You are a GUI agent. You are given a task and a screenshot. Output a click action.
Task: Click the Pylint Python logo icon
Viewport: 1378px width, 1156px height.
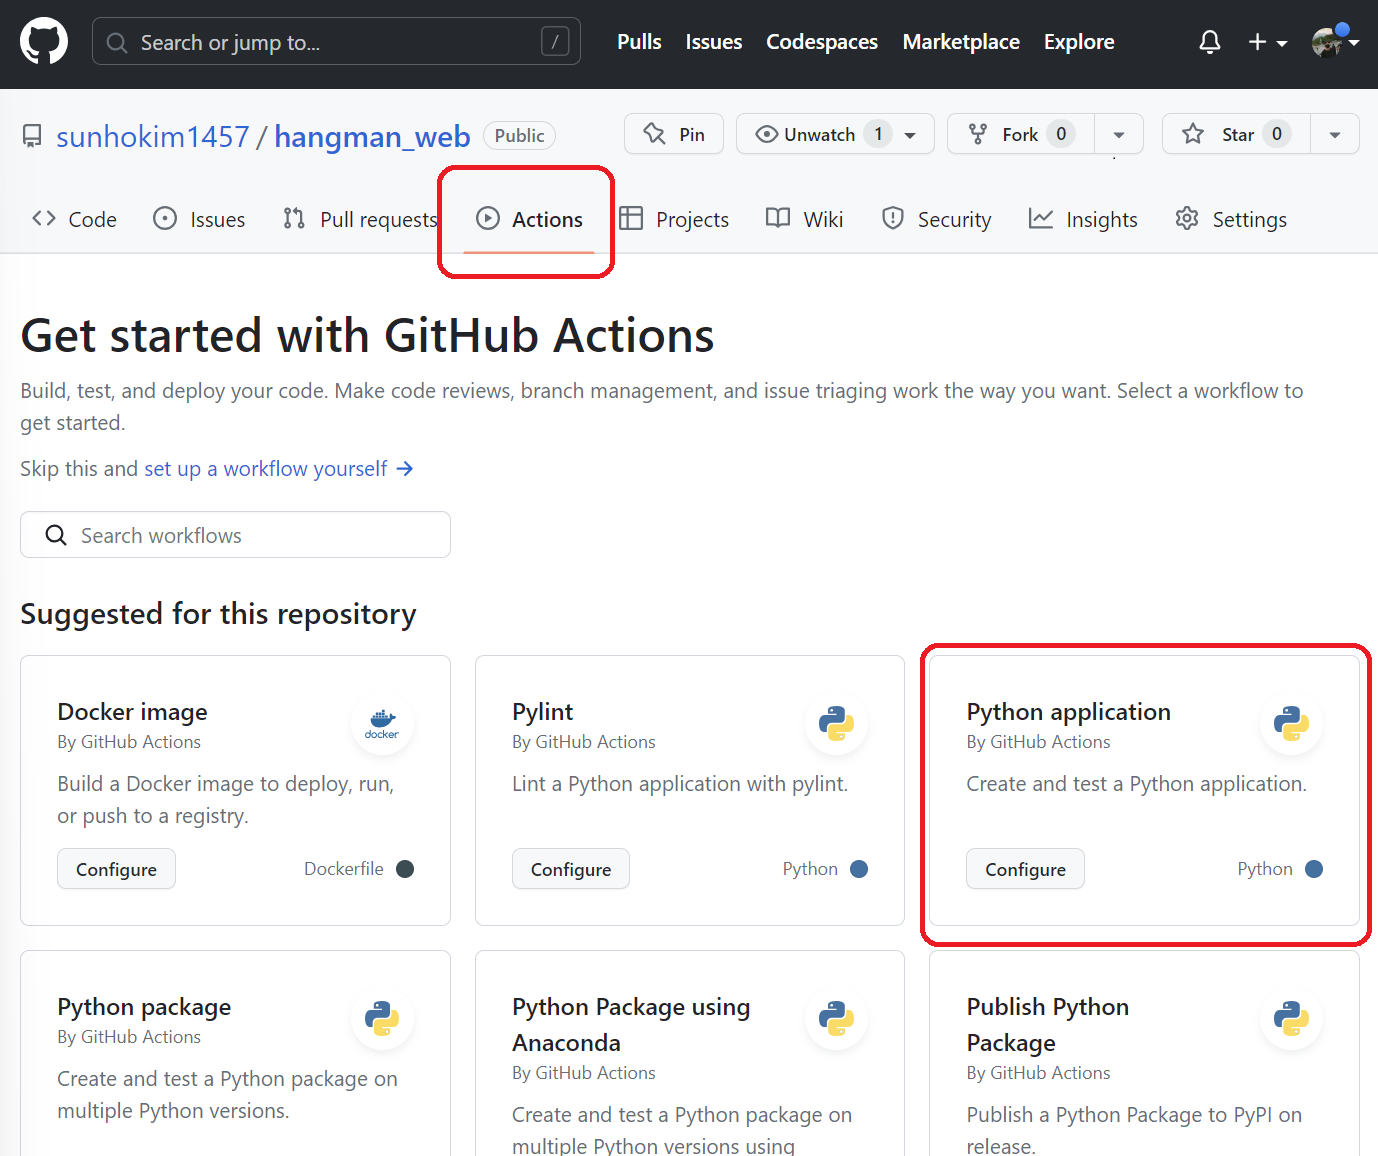(x=836, y=723)
